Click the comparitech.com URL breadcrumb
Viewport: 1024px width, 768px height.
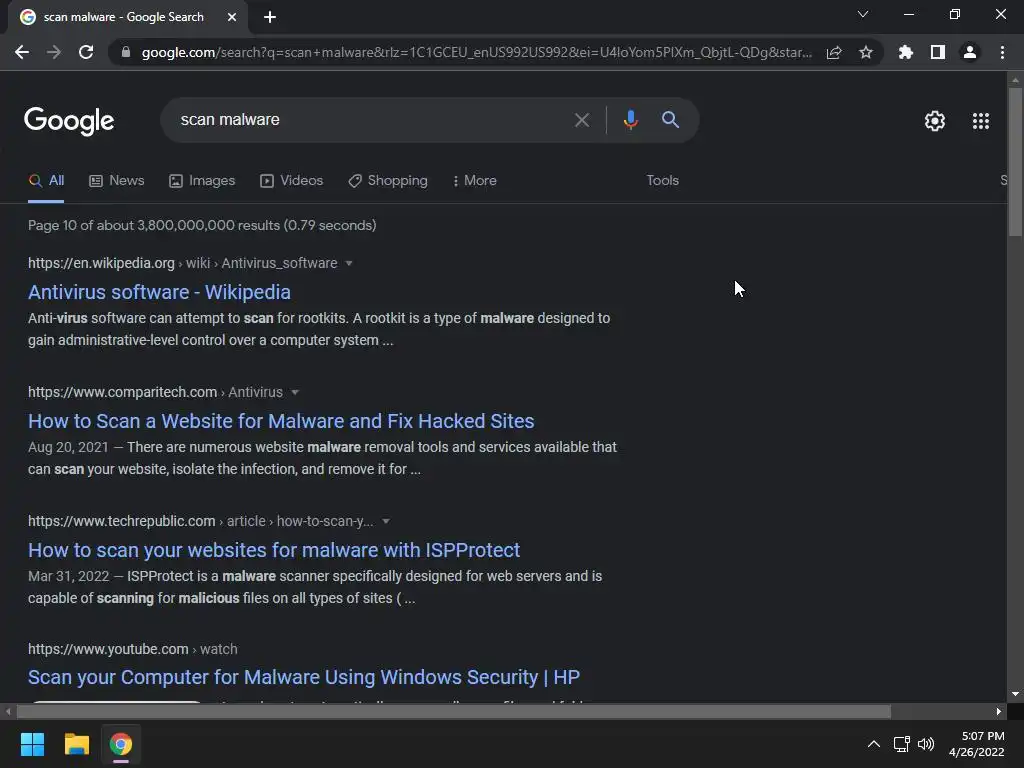[155, 392]
